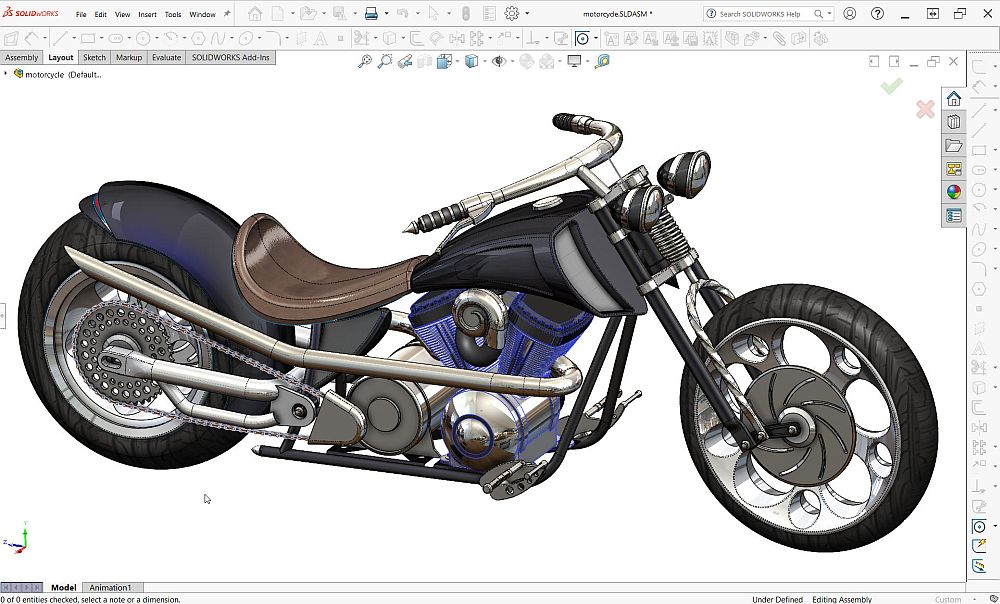The height and width of the screenshot is (604, 1000).
Task: Toggle the Section View tool
Action: [423, 60]
